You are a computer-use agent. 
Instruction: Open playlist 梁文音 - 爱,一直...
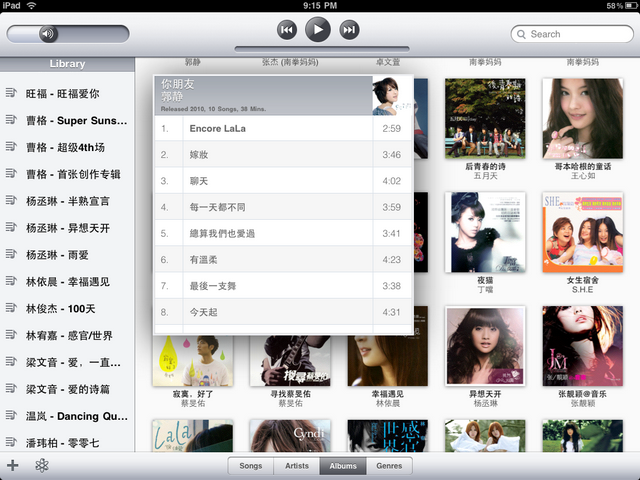click(x=67, y=362)
